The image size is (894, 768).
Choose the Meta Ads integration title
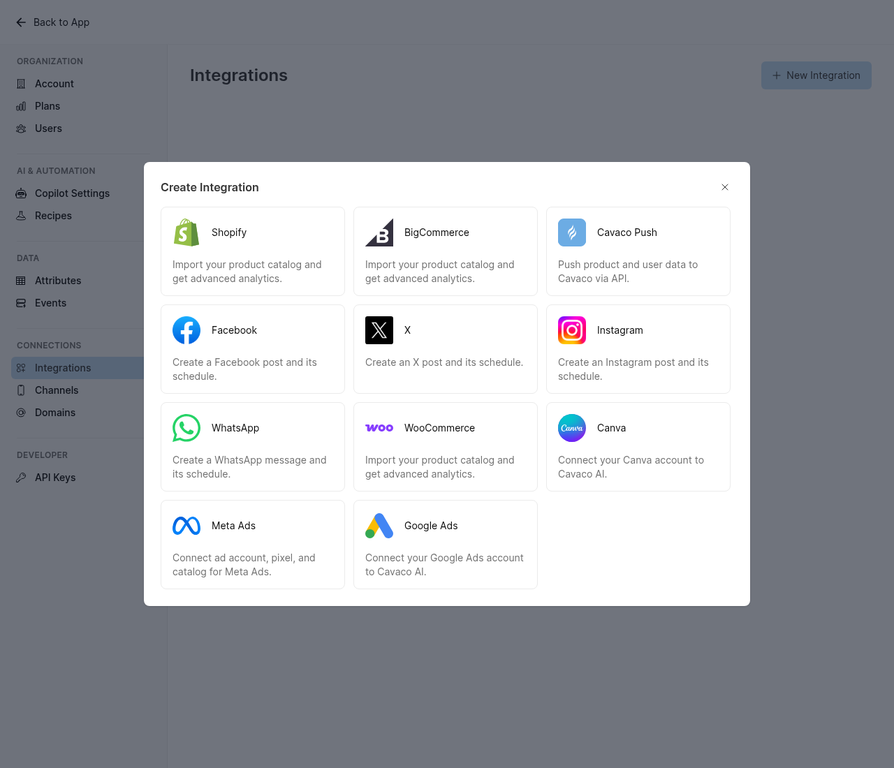pos(233,526)
